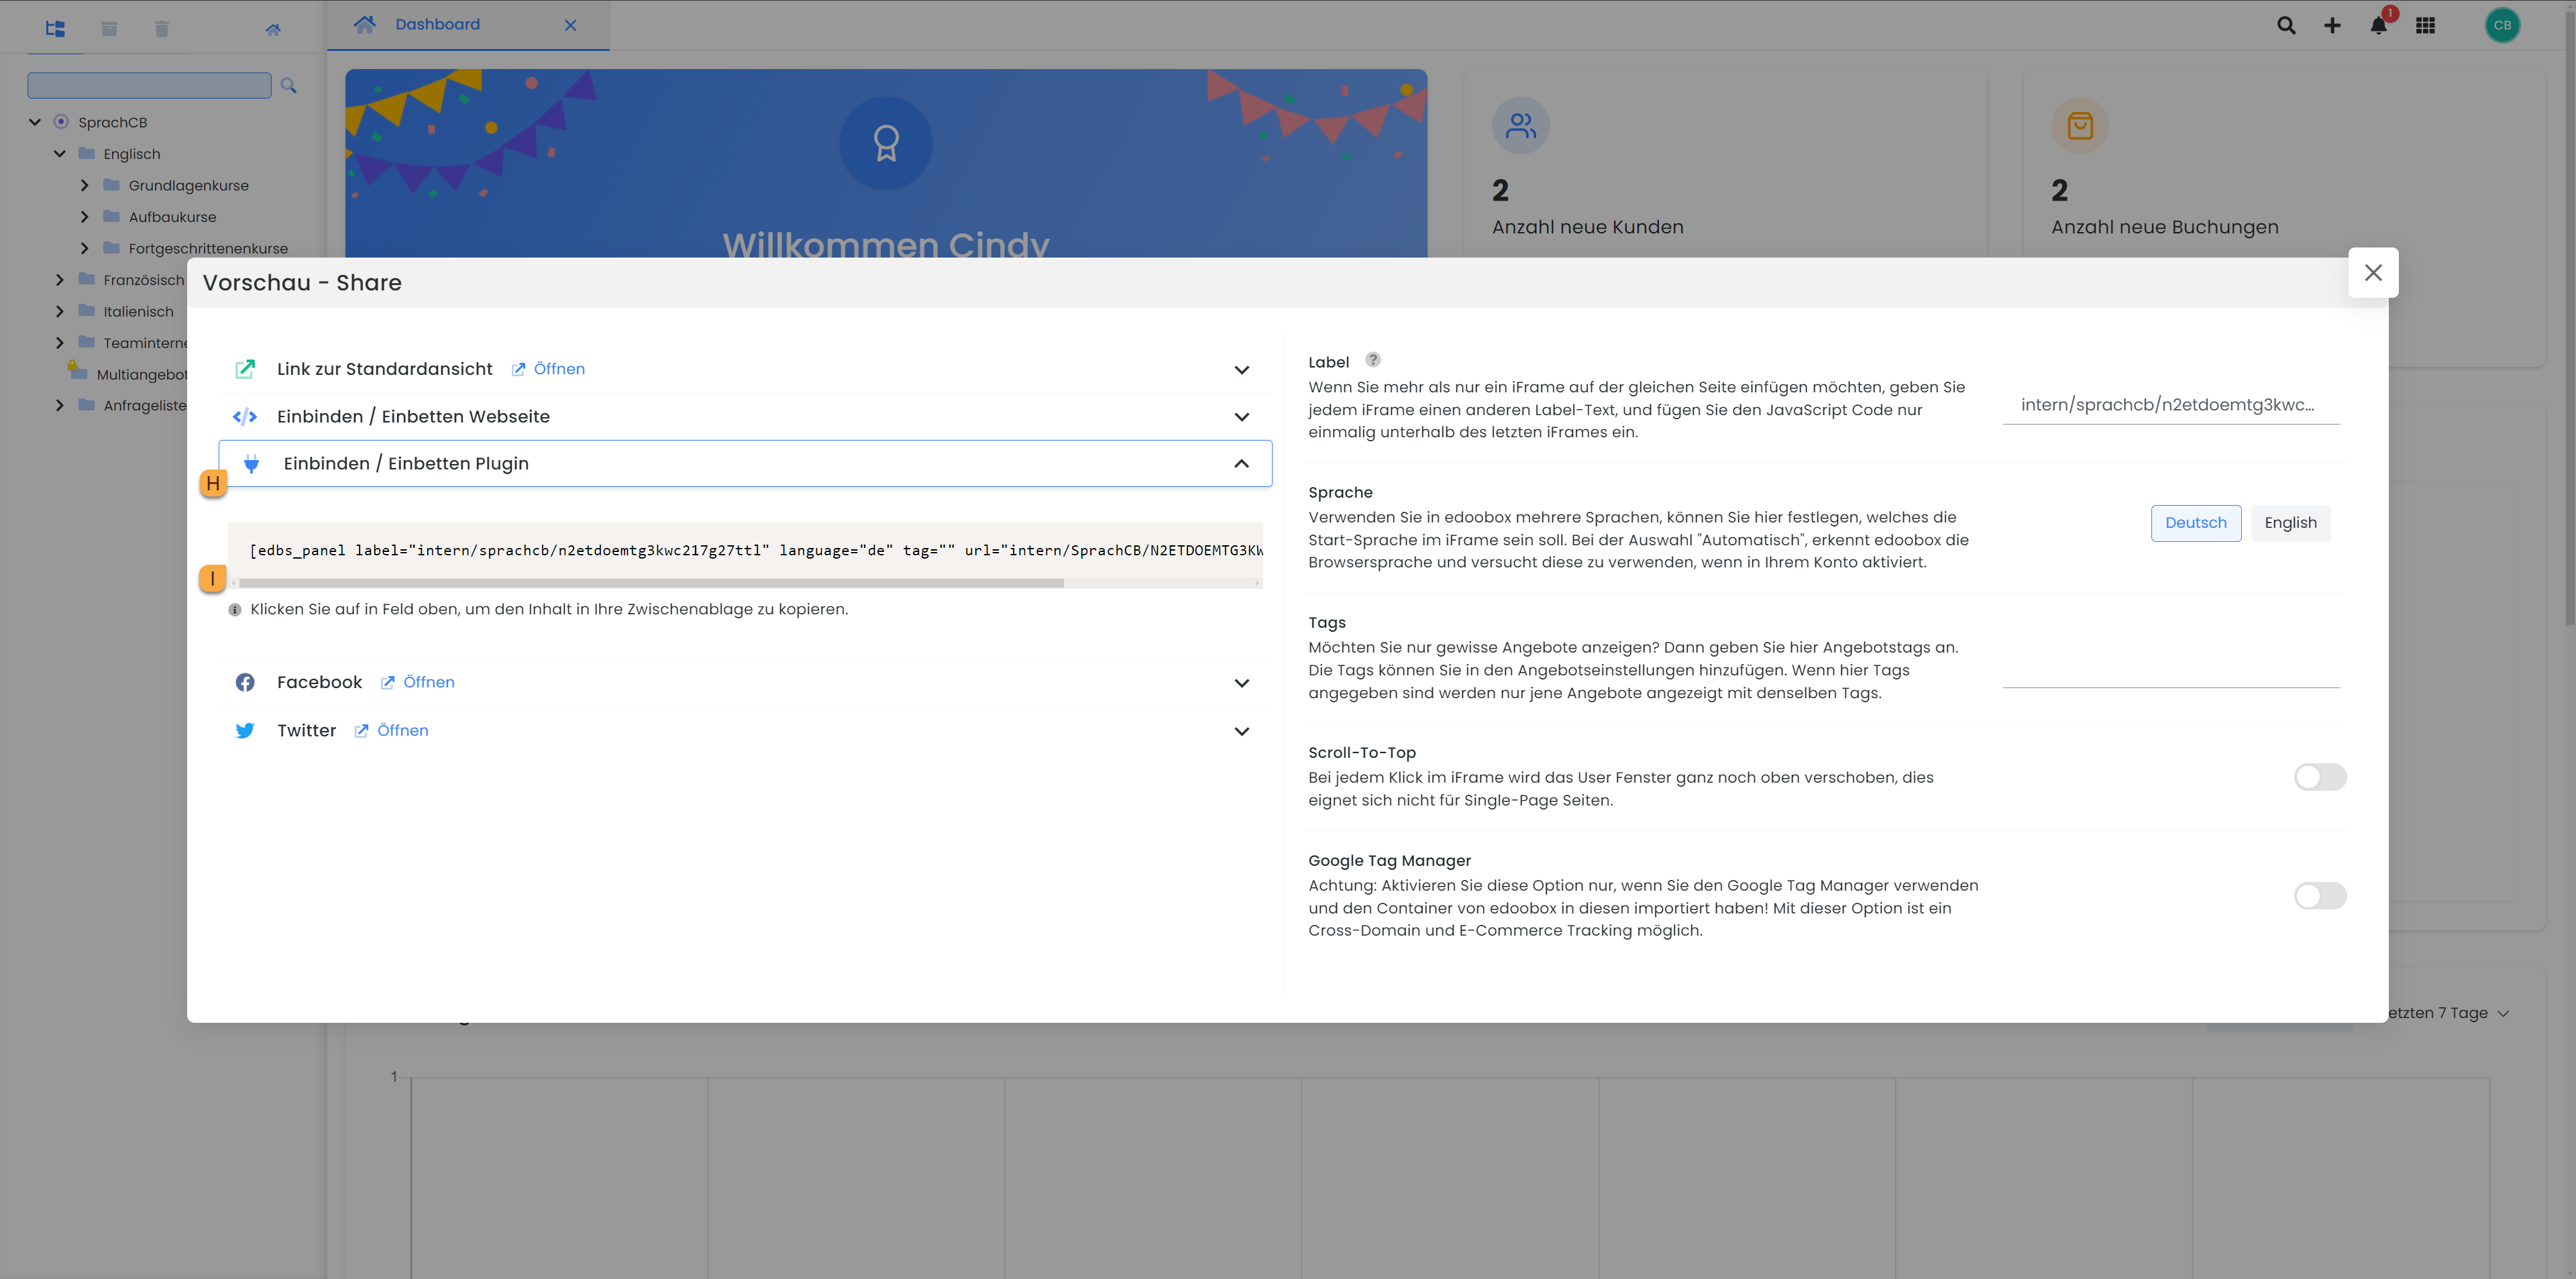Click Öffnen link next to standard view
Image resolution: width=2576 pixels, height=1279 pixels.
click(559, 368)
